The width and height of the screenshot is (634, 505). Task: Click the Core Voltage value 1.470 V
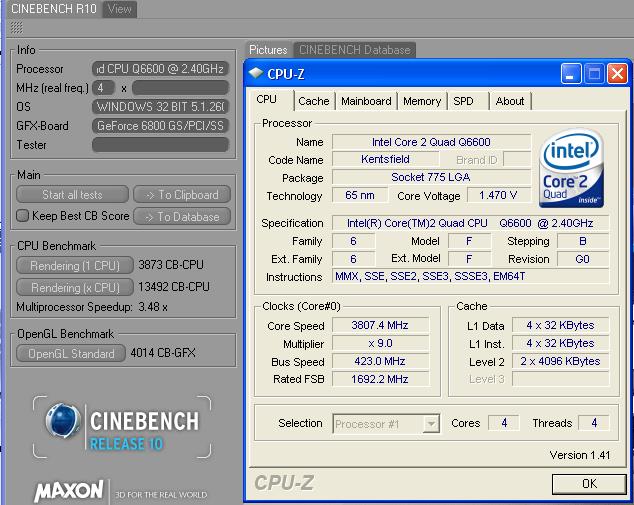498,195
